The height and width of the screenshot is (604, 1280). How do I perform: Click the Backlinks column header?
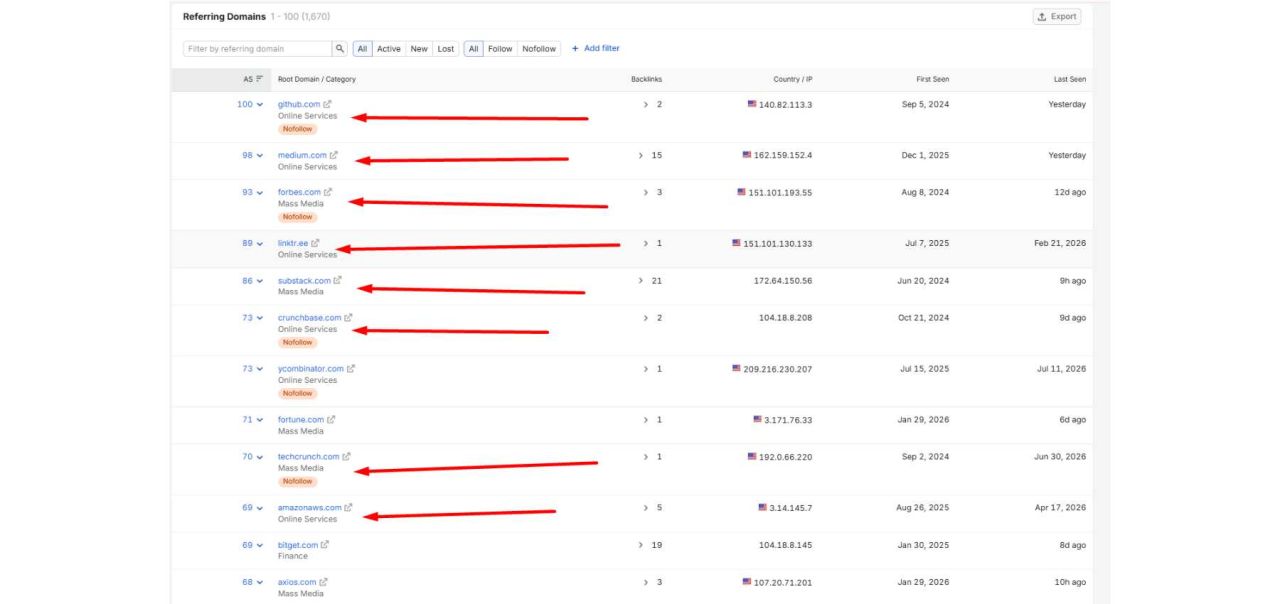point(646,79)
